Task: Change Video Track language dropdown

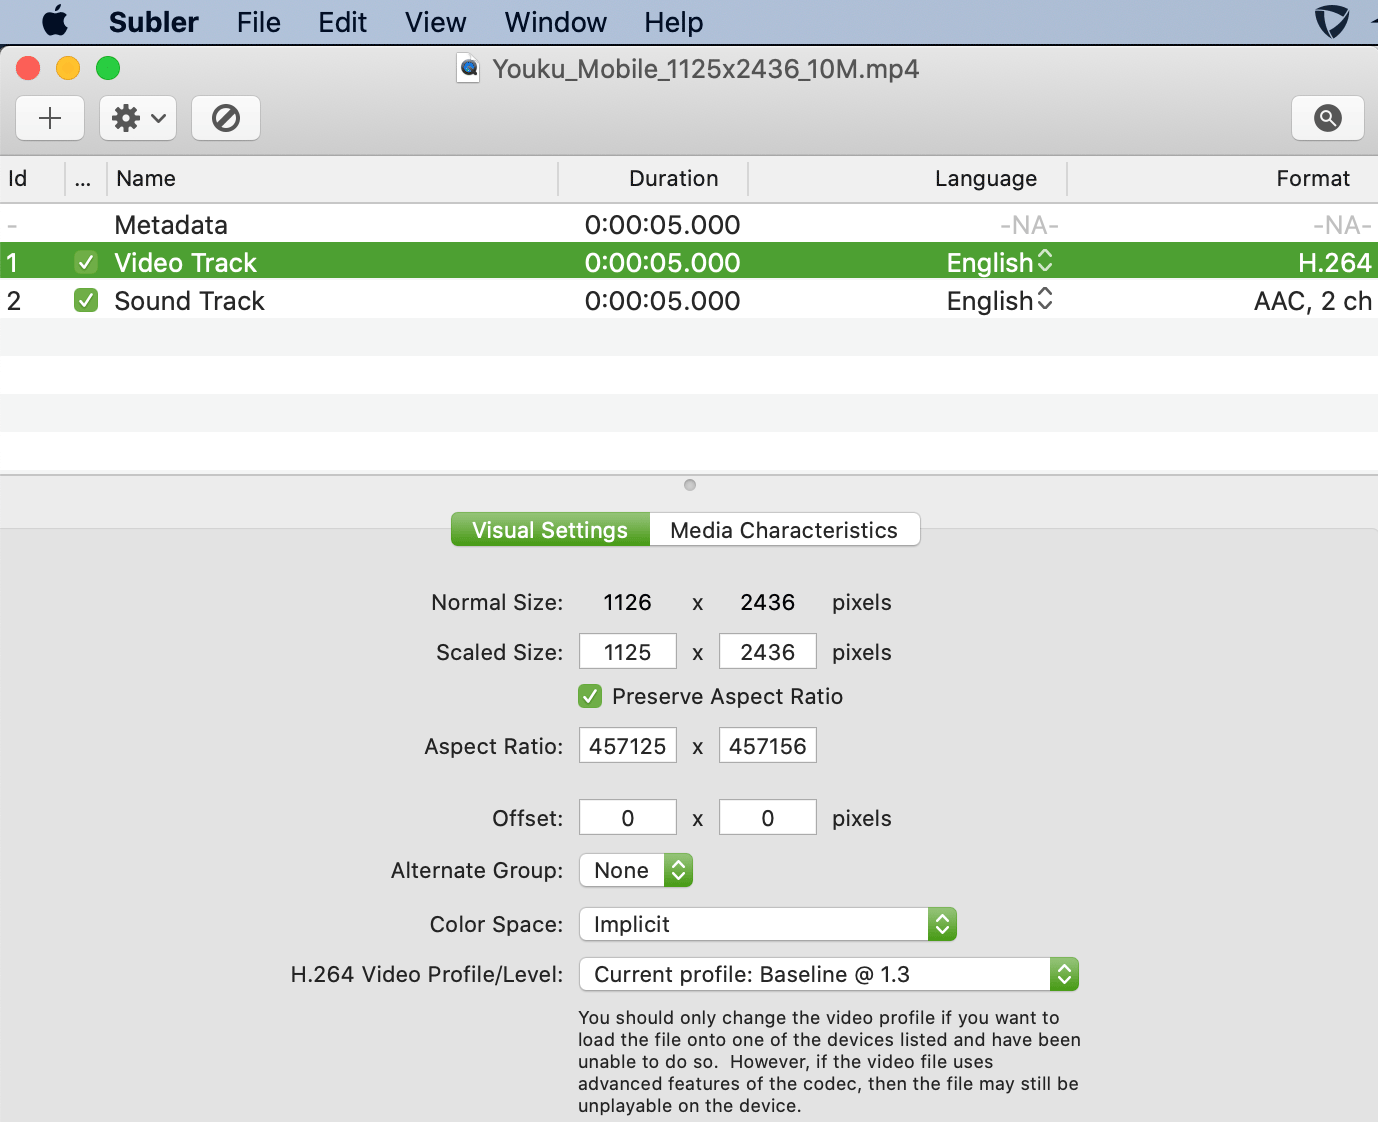Action: [x=1000, y=262]
